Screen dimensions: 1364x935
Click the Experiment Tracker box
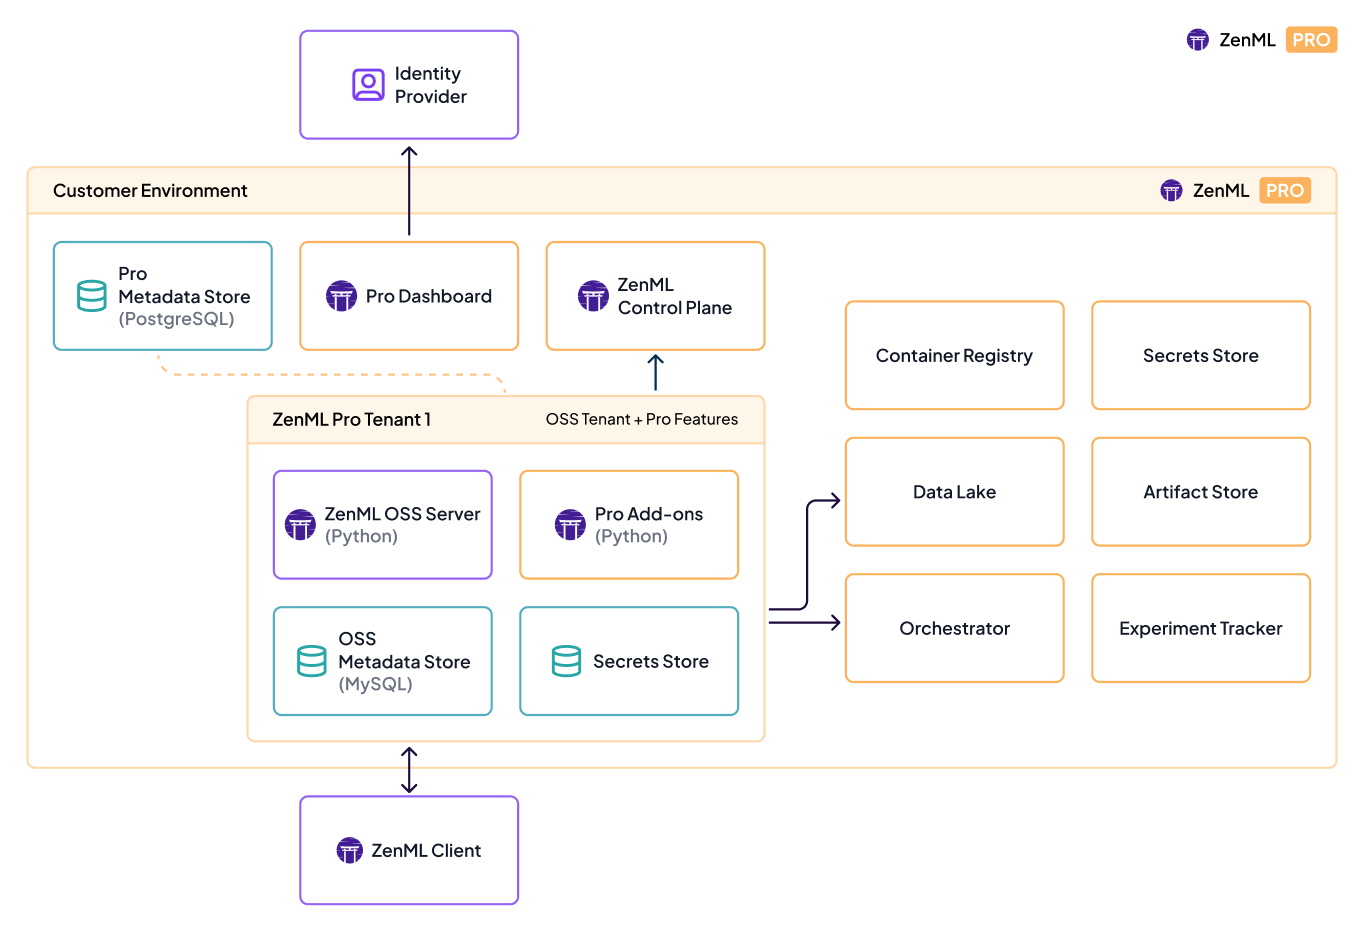(x=1200, y=628)
